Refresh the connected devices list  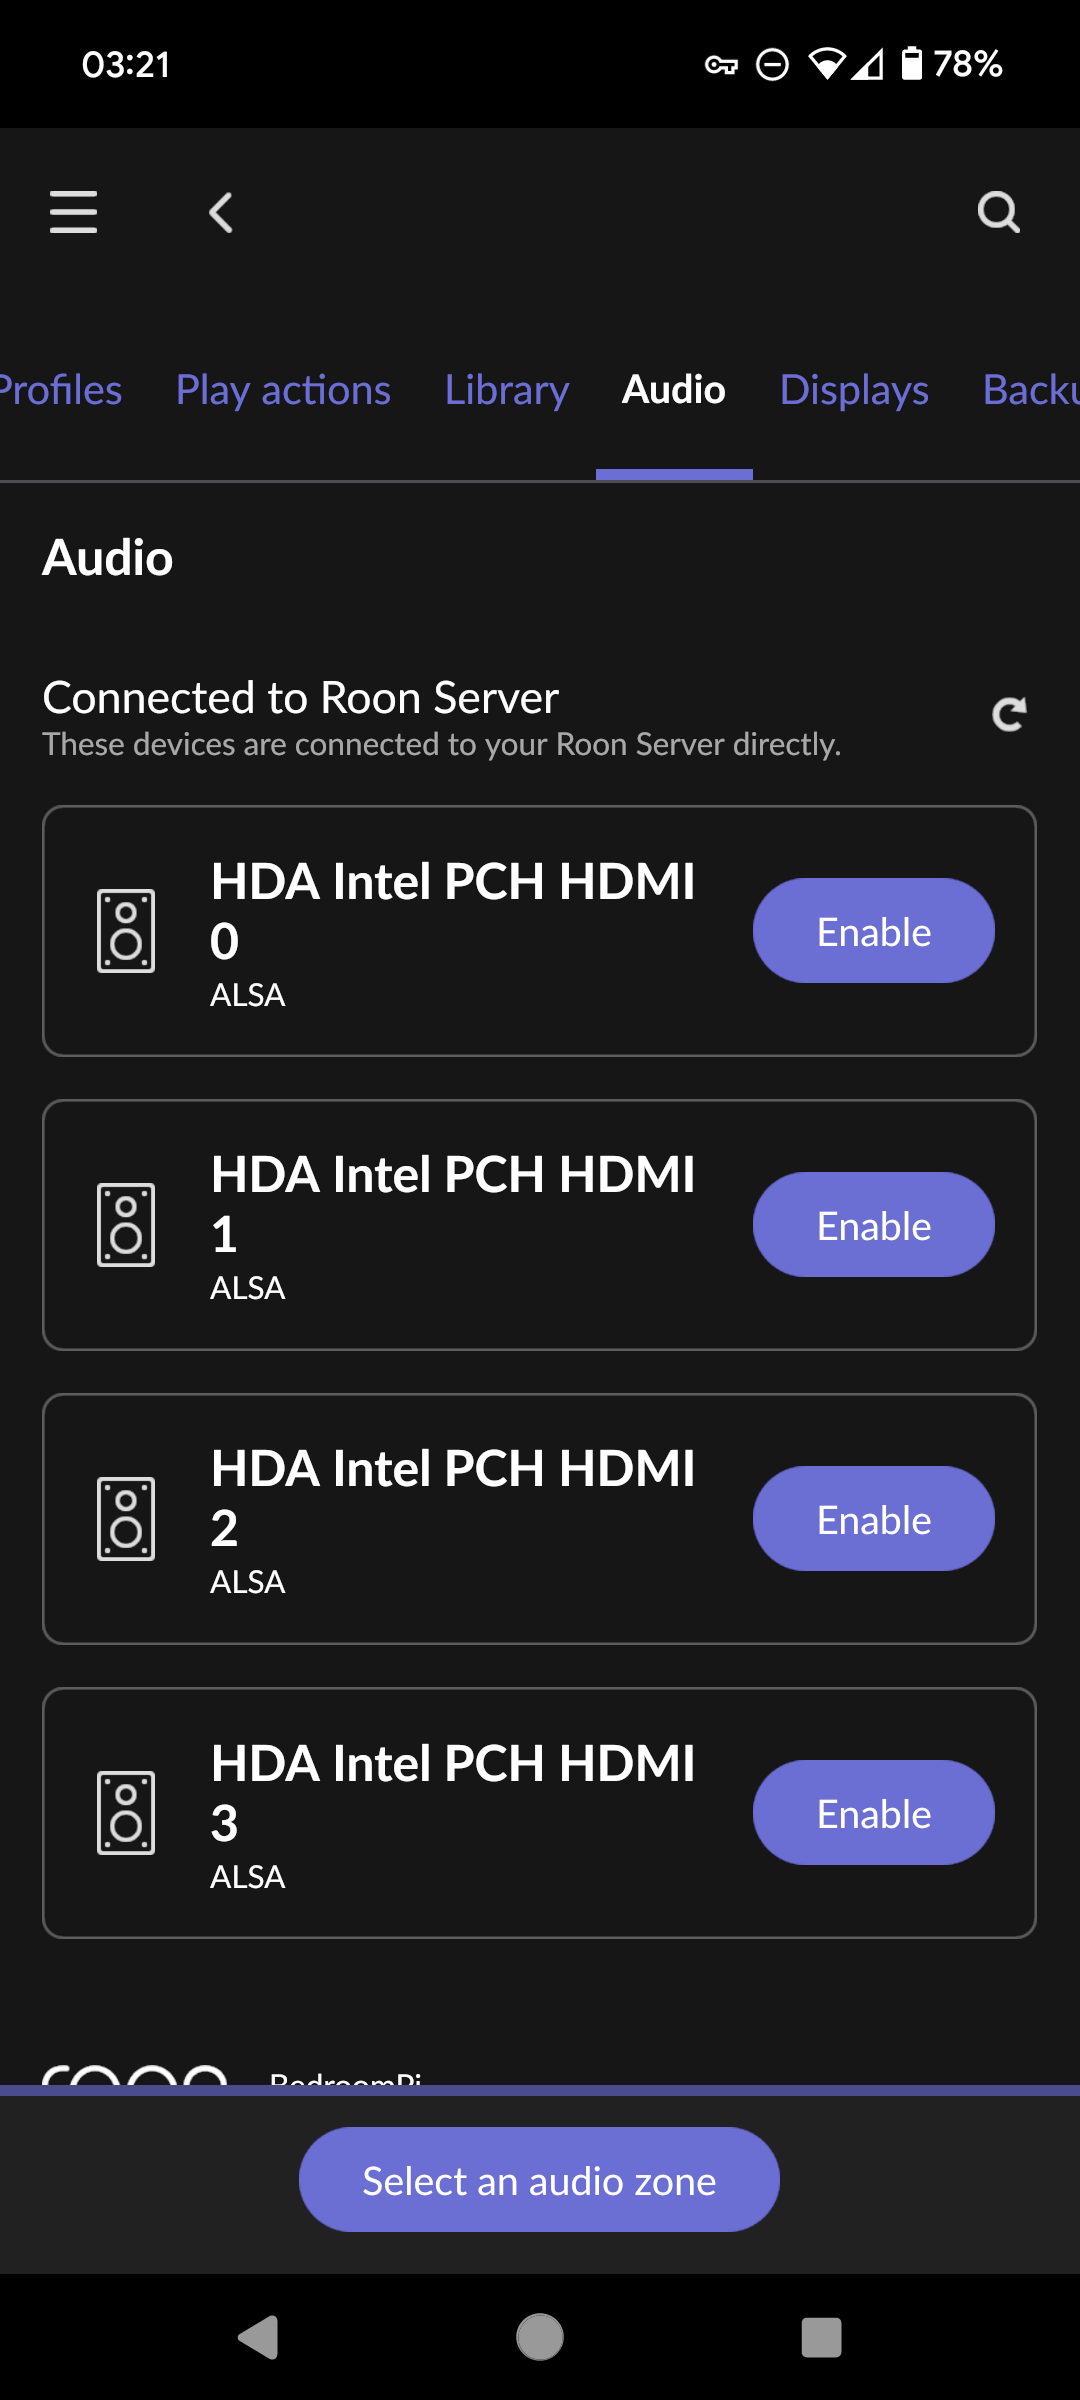click(1009, 714)
